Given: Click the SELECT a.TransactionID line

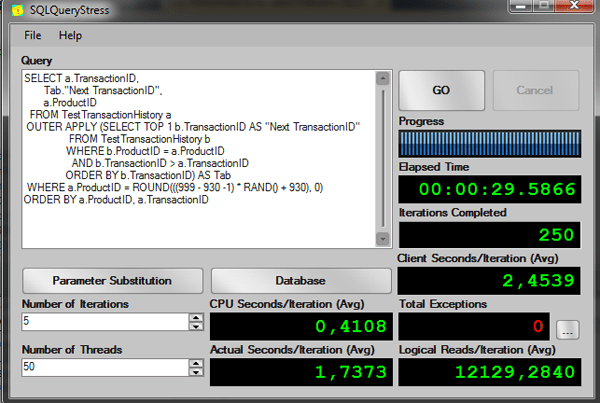Looking at the screenshot, I should pos(81,78).
